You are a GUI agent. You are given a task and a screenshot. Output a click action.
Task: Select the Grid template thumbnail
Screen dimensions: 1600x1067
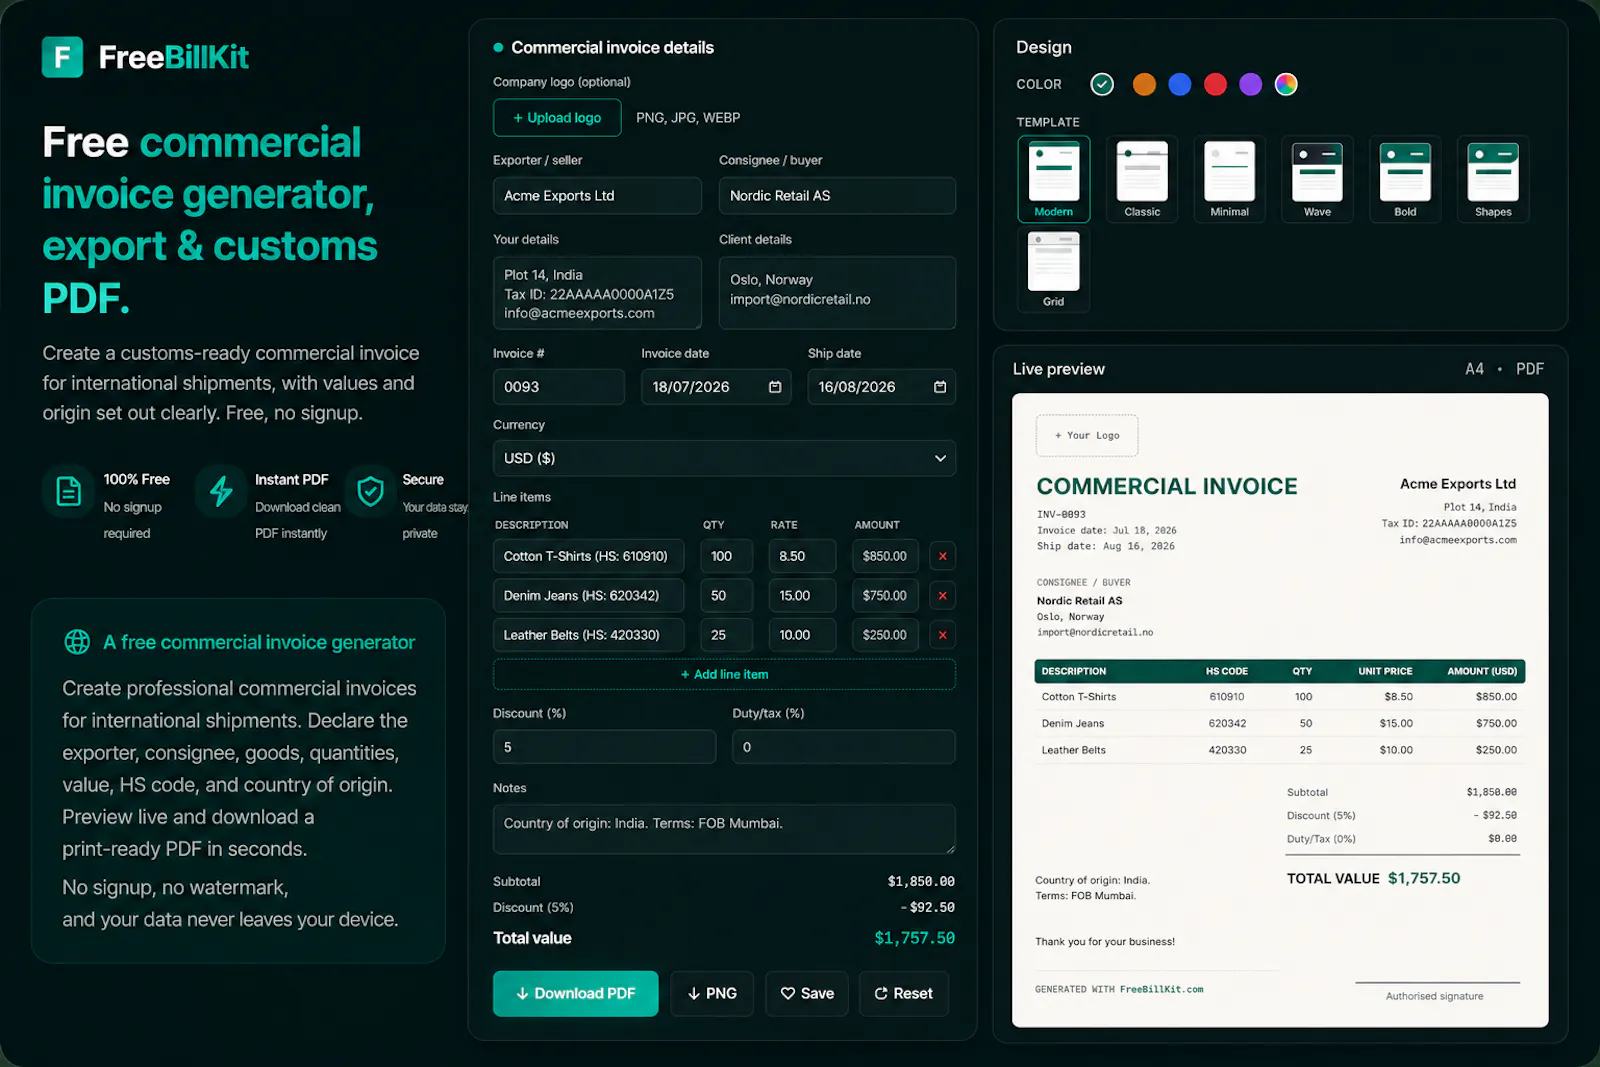pos(1054,270)
